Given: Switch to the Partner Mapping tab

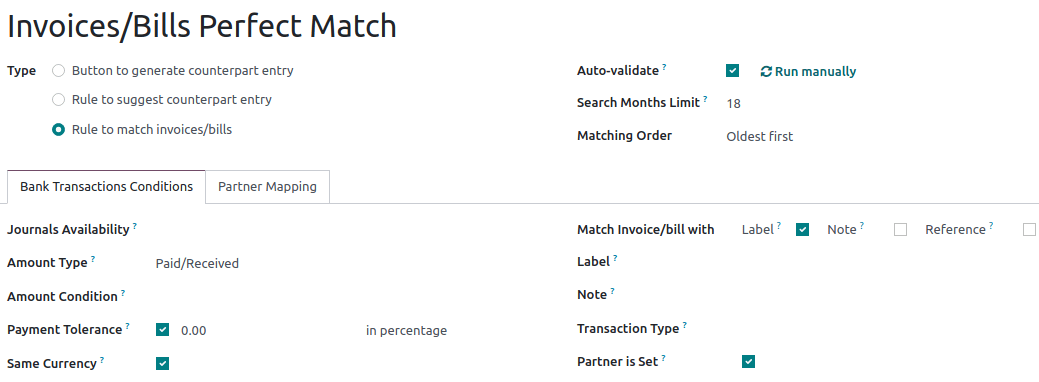Looking at the screenshot, I should pyautogui.click(x=267, y=187).
